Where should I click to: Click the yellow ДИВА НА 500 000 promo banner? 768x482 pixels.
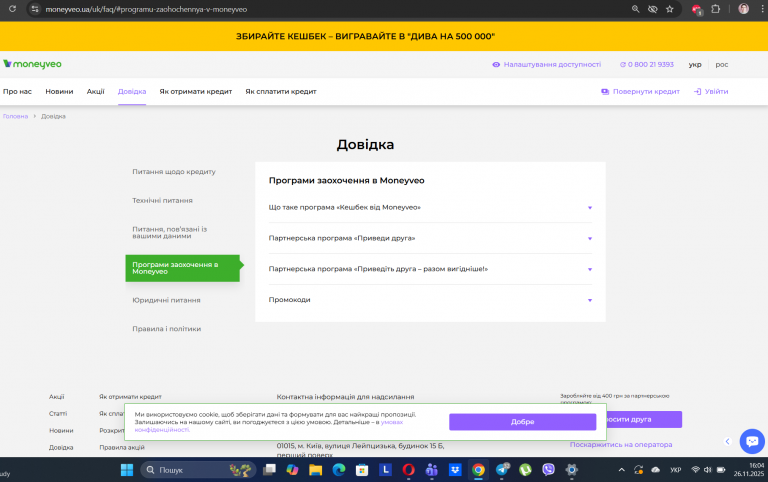365,36
